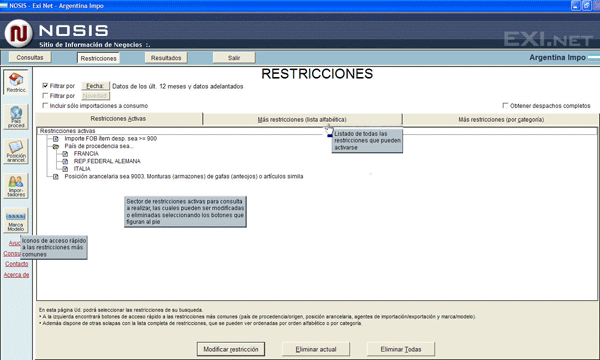Open Más restricciones (lista alfabética) tab
The height and width of the screenshot is (360, 600).
click(302, 119)
